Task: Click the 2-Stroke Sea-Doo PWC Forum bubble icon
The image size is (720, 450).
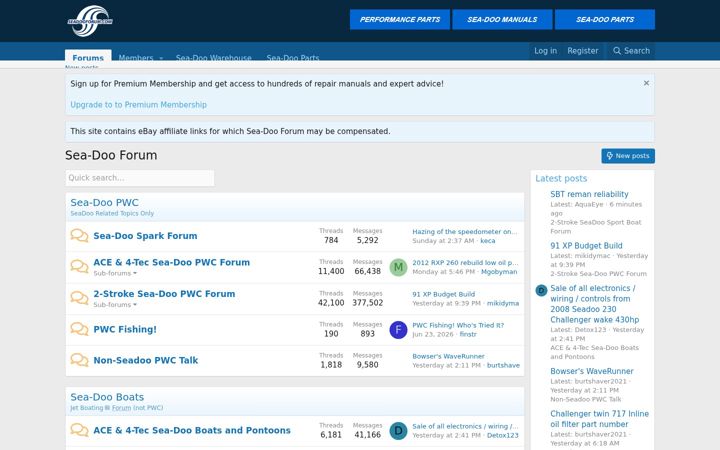Action: point(79,298)
